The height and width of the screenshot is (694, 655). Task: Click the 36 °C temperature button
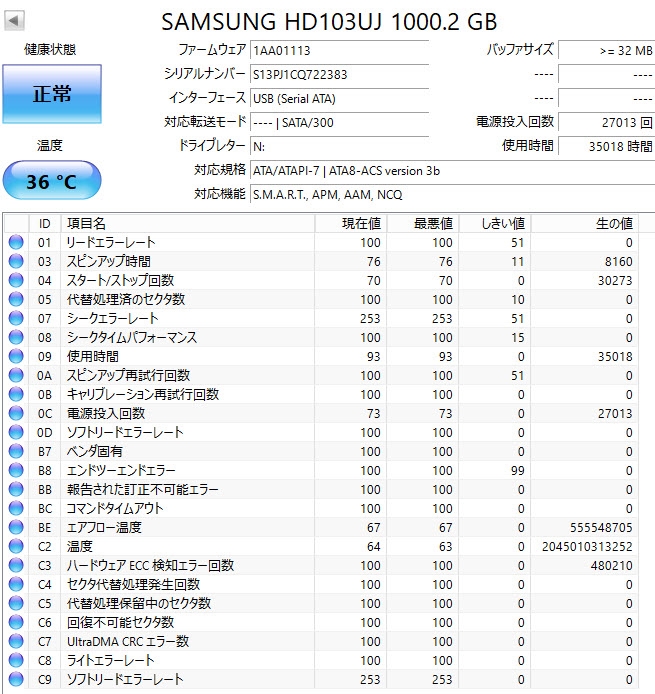pos(52,181)
